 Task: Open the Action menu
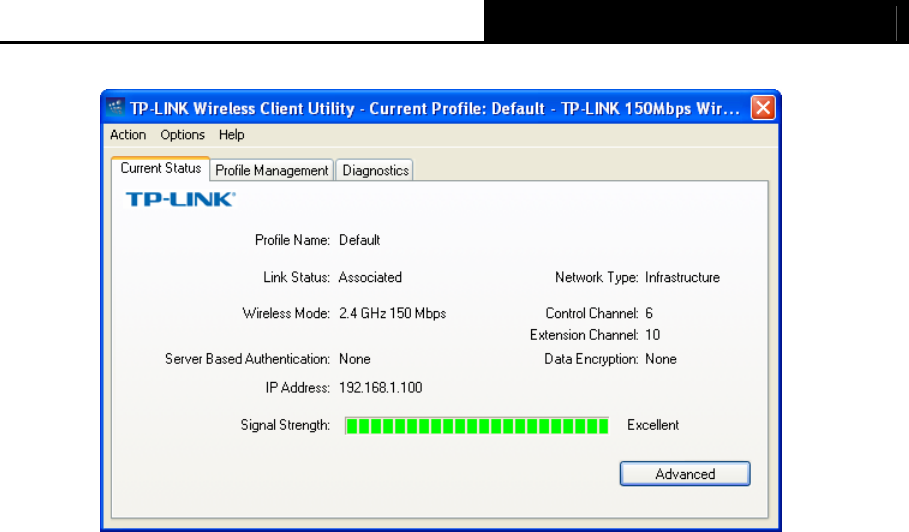pos(128,135)
